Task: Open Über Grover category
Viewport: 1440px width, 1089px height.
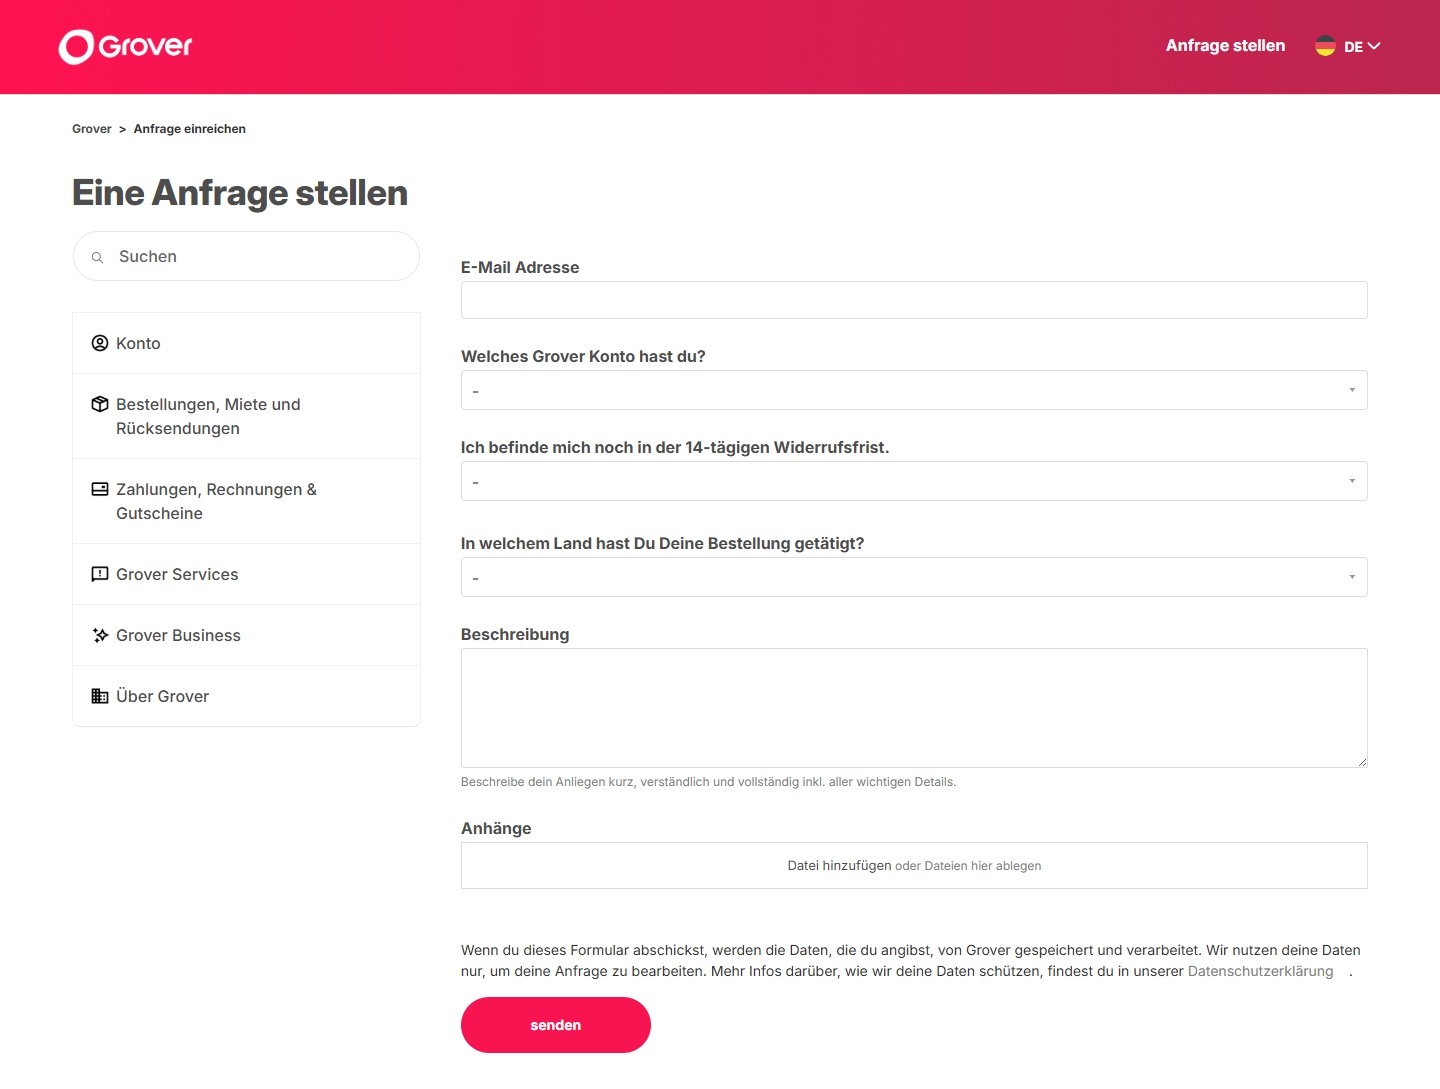Action: coord(246,696)
